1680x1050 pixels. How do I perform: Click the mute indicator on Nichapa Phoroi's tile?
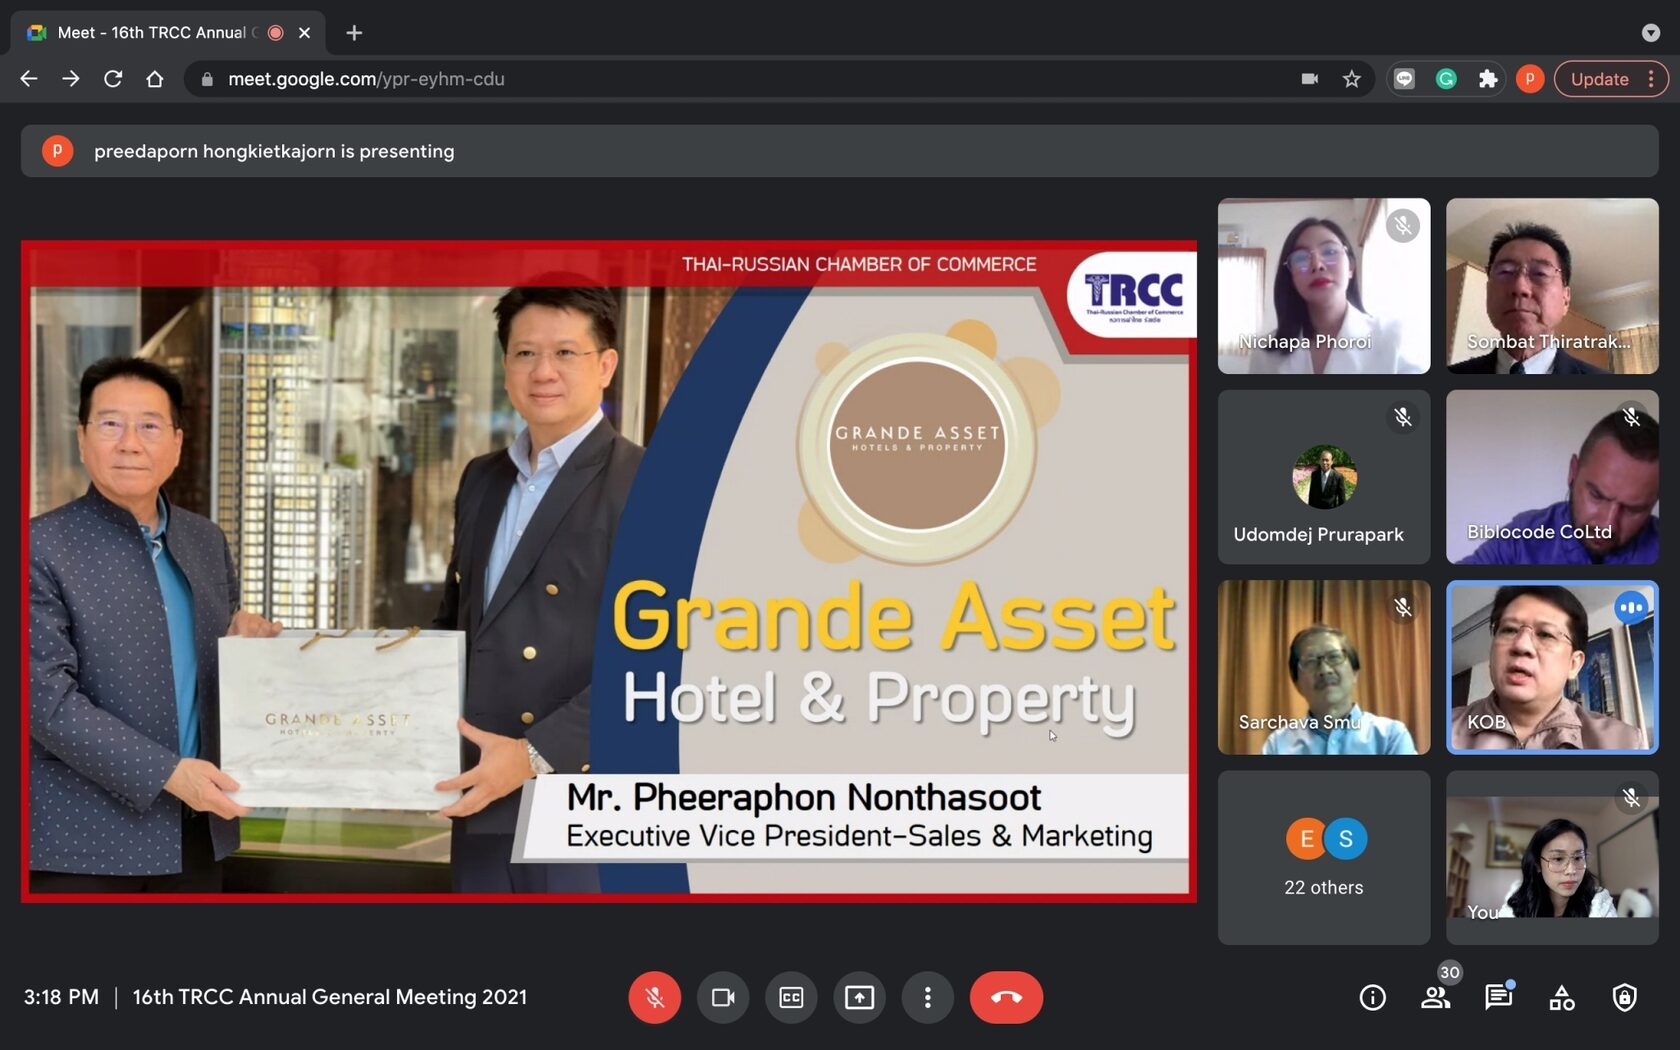pos(1403,226)
